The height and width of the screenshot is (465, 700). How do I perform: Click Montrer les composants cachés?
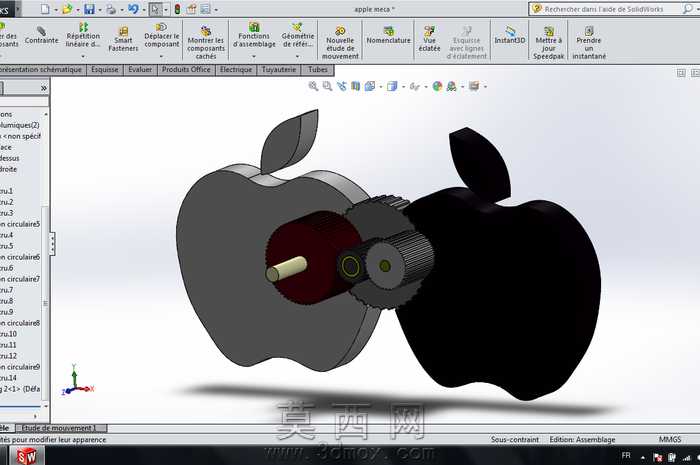[x=205, y=43]
